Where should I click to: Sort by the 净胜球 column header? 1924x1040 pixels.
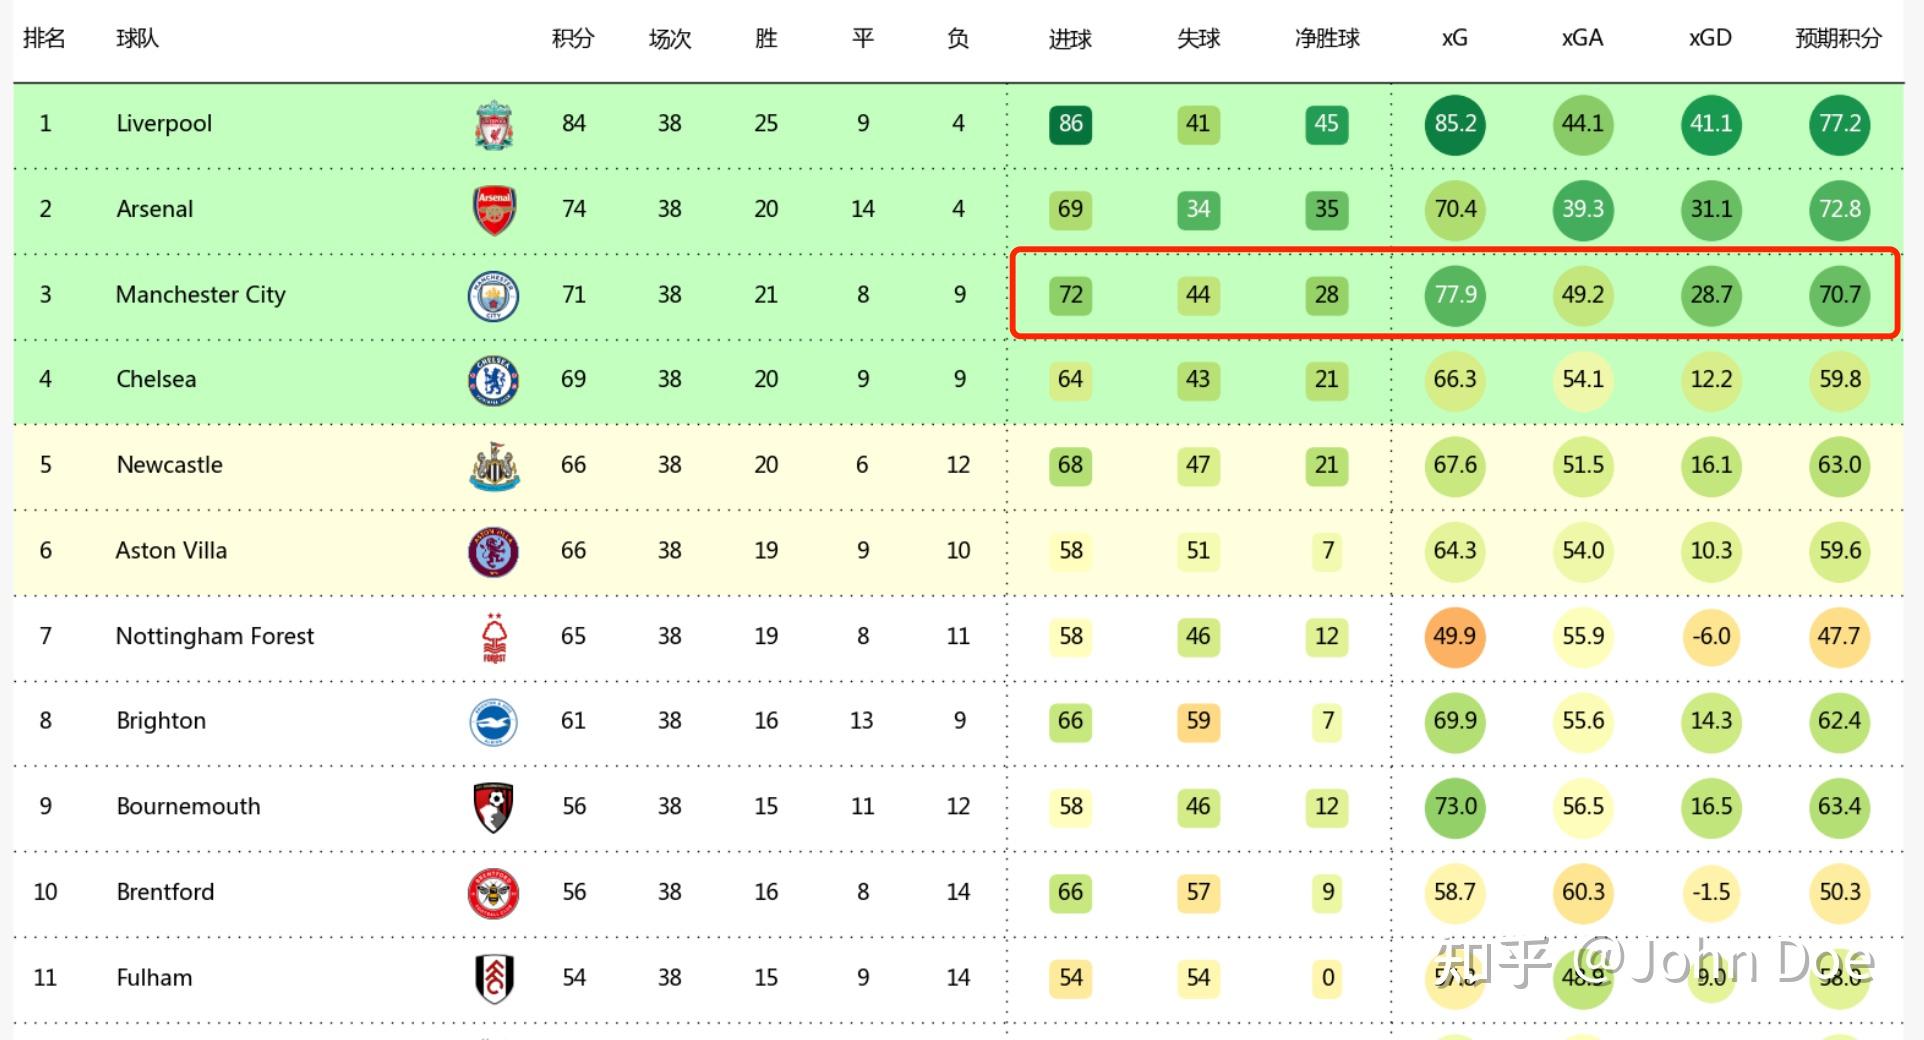pyautogui.click(x=1326, y=39)
